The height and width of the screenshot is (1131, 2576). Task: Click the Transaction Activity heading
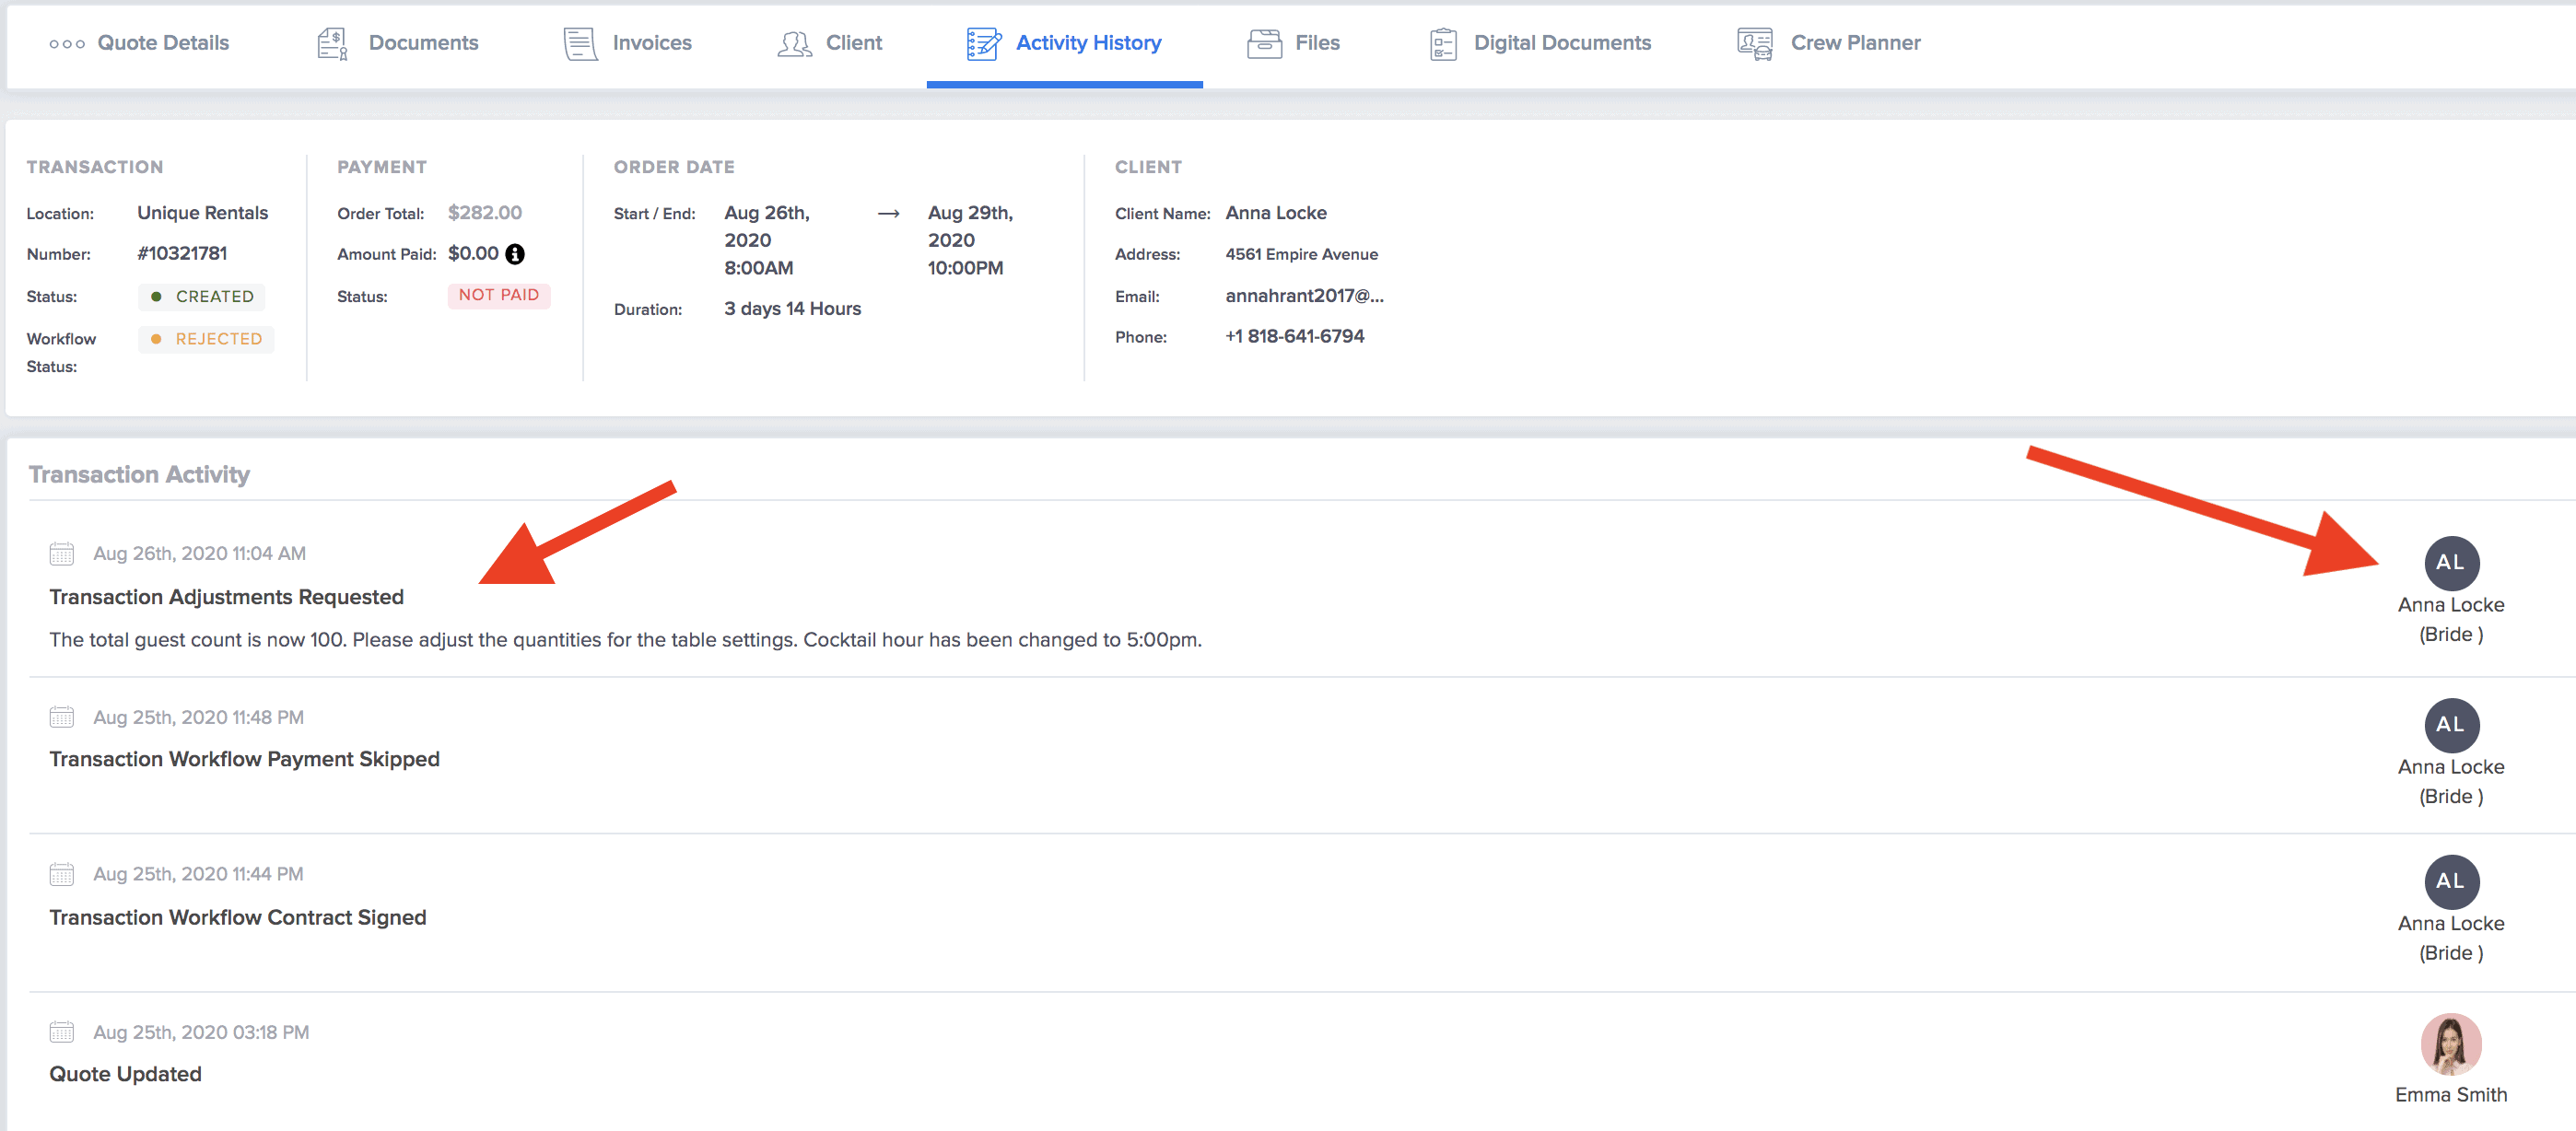[x=139, y=475]
